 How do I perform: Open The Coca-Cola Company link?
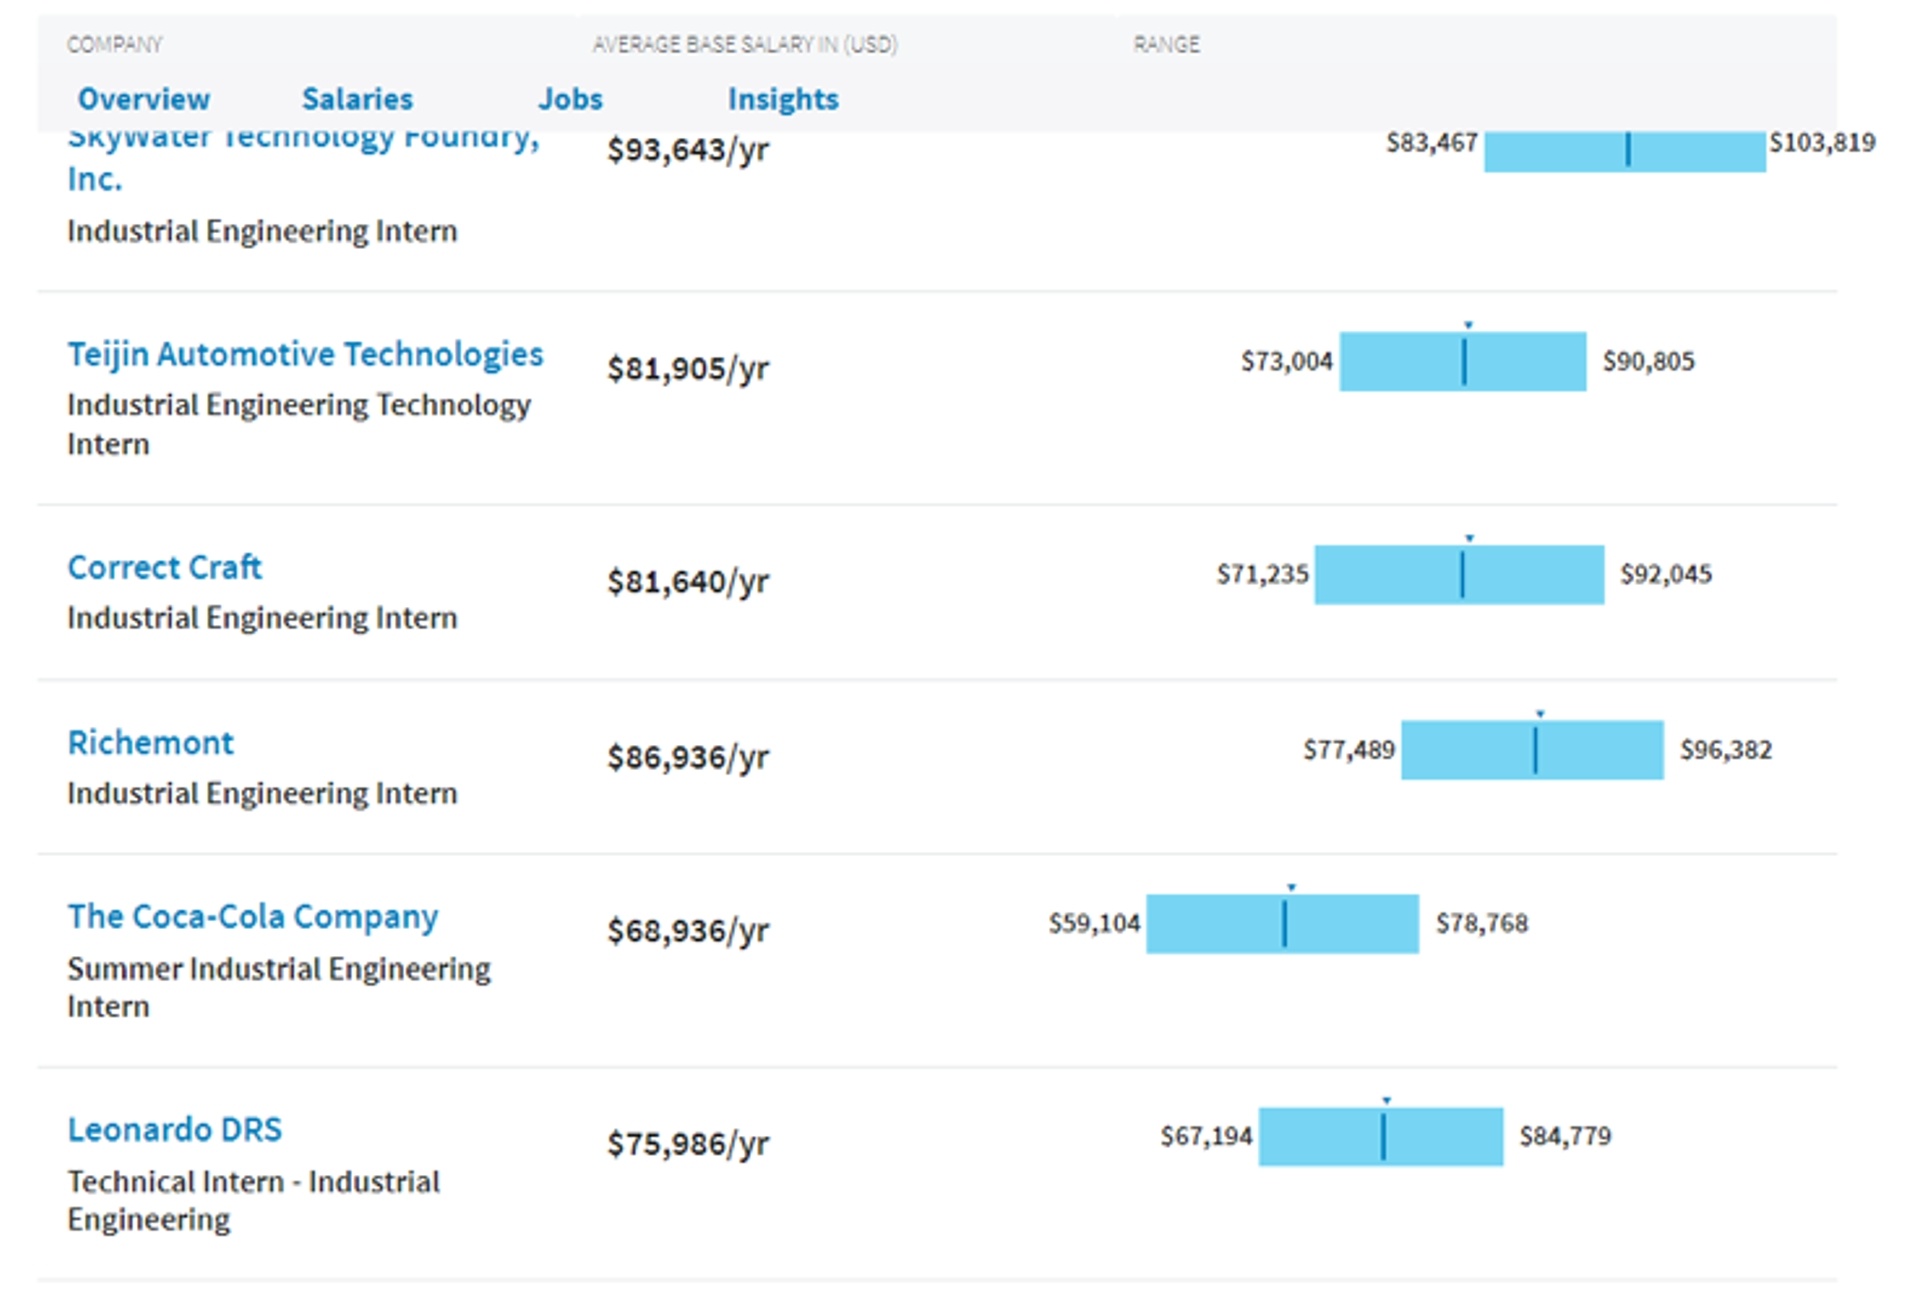pos(252,917)
